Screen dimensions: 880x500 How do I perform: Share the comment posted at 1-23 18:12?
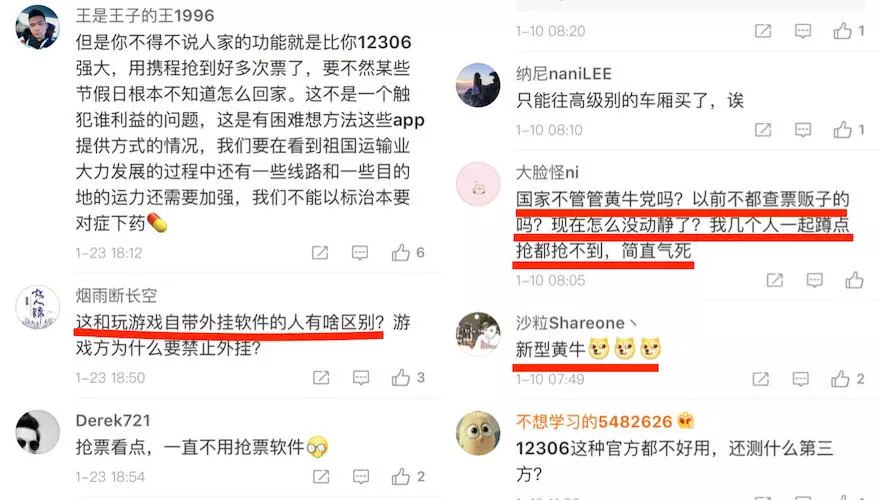tap(320, 253)
